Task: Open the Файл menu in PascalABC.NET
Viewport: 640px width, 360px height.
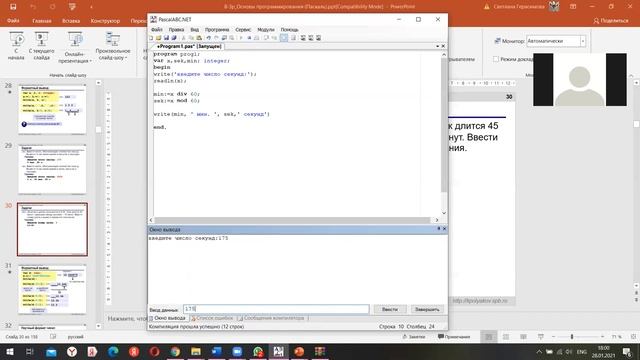Action: (x=157, y=30)
